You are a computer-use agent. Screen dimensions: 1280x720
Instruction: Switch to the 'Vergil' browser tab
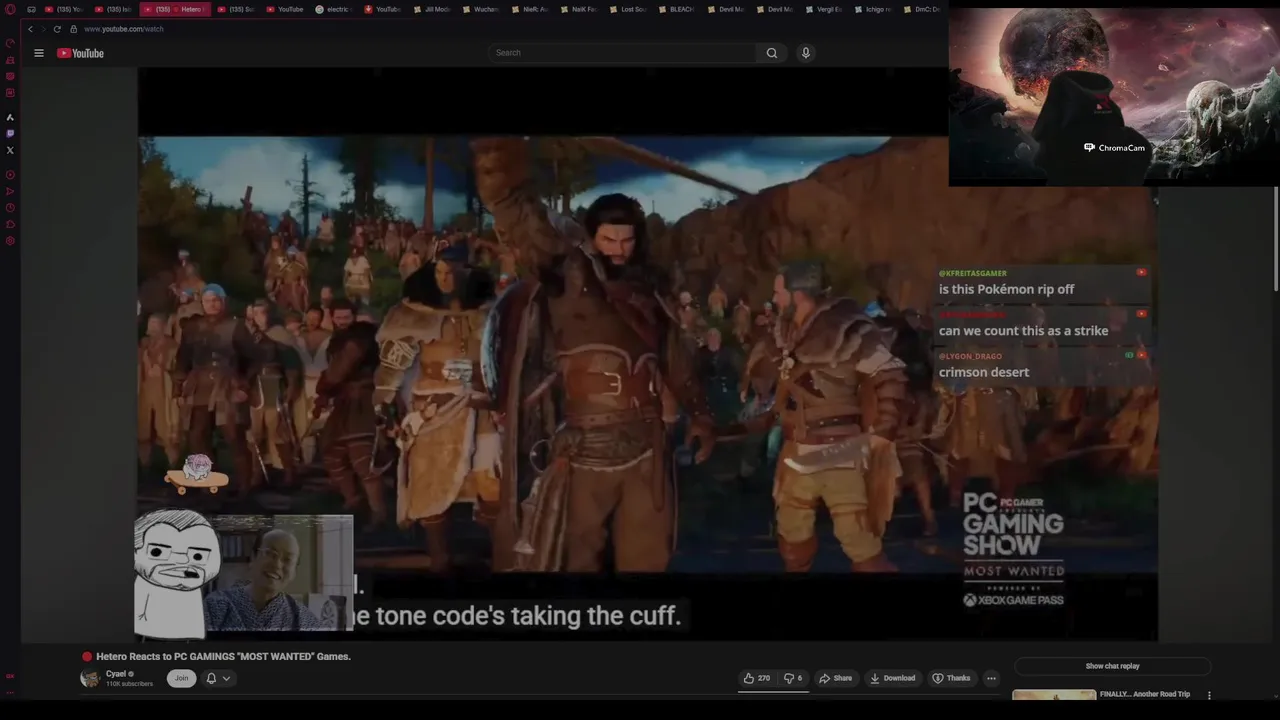click(824, 10)
